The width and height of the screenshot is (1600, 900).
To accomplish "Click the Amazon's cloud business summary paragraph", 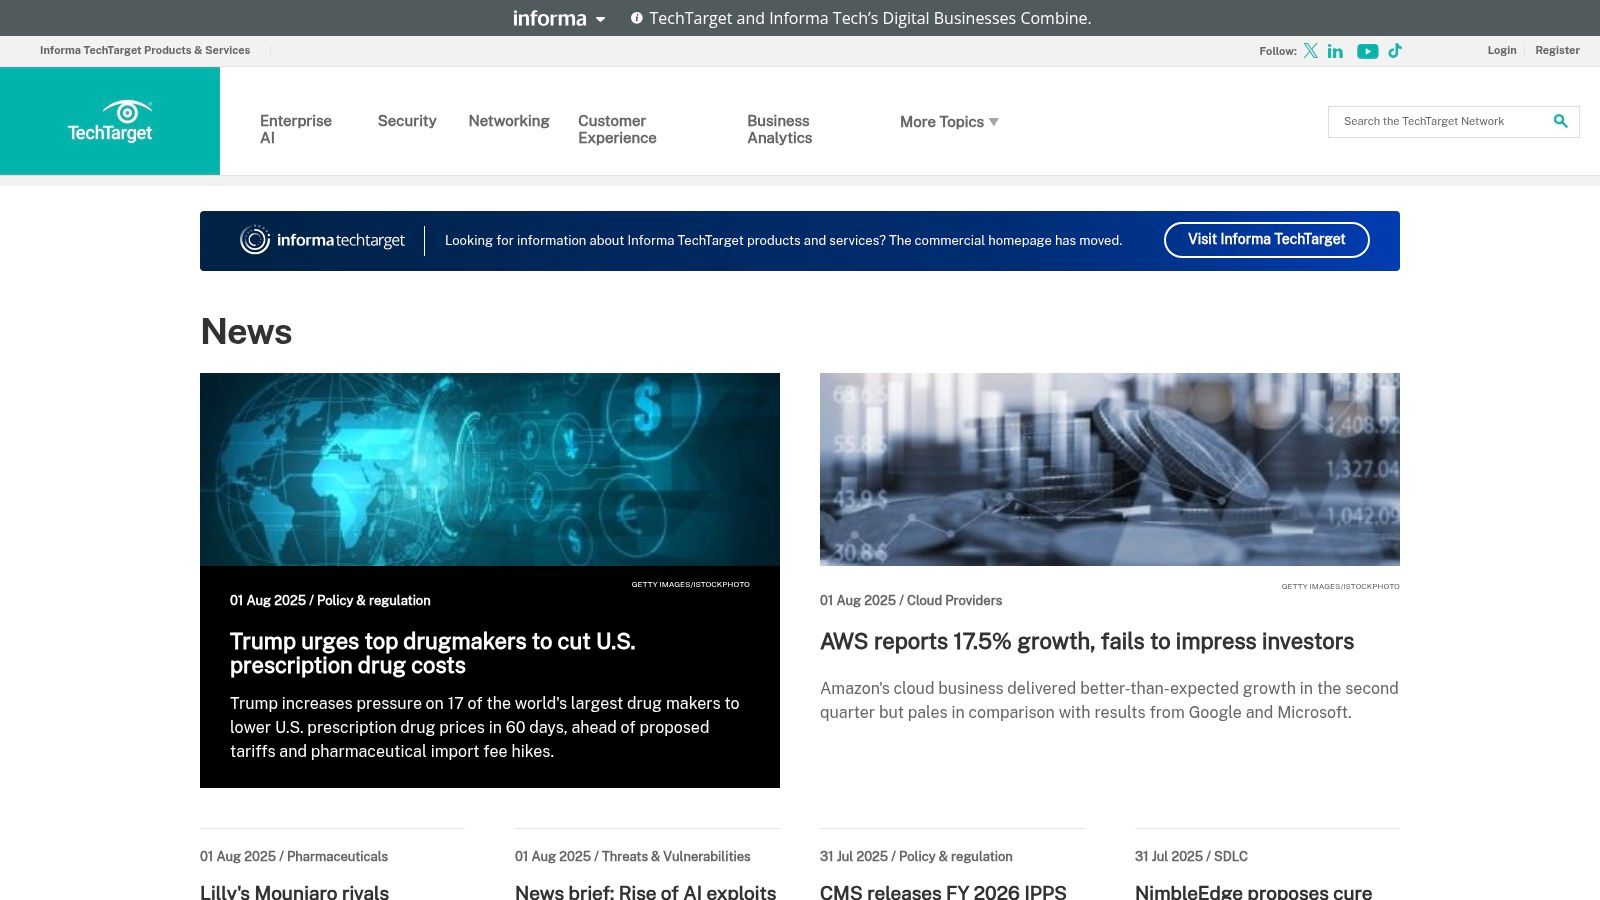I will (1109, 700).
